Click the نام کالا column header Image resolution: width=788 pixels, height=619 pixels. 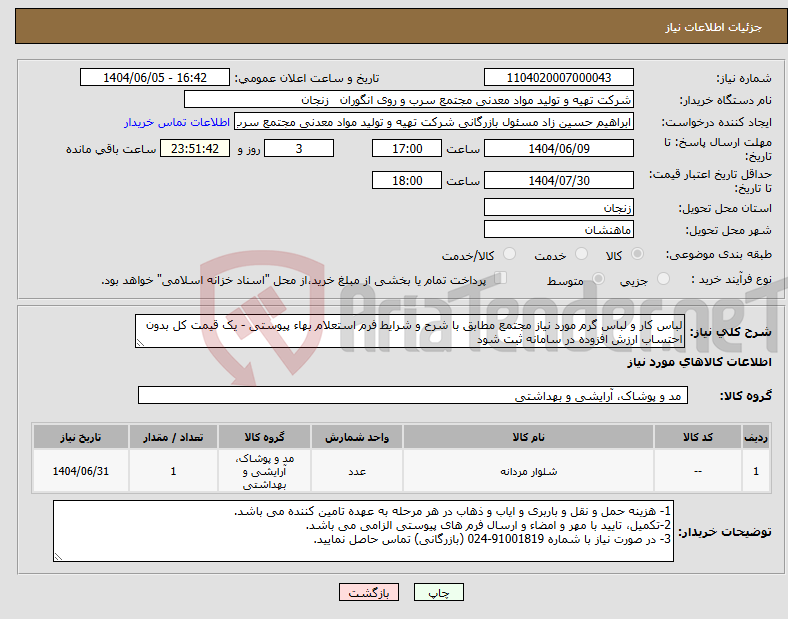pyautogui.click(x=528, y=437)
